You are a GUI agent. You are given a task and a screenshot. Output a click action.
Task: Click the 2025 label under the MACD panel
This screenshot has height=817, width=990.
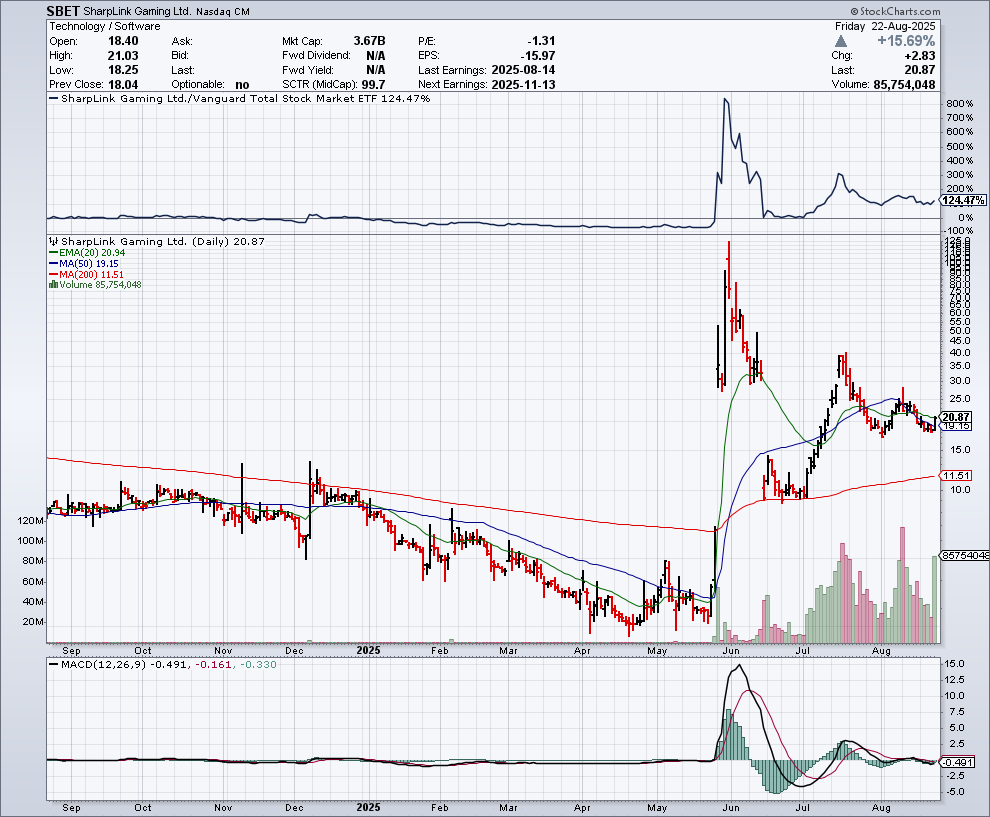[368, 808]
